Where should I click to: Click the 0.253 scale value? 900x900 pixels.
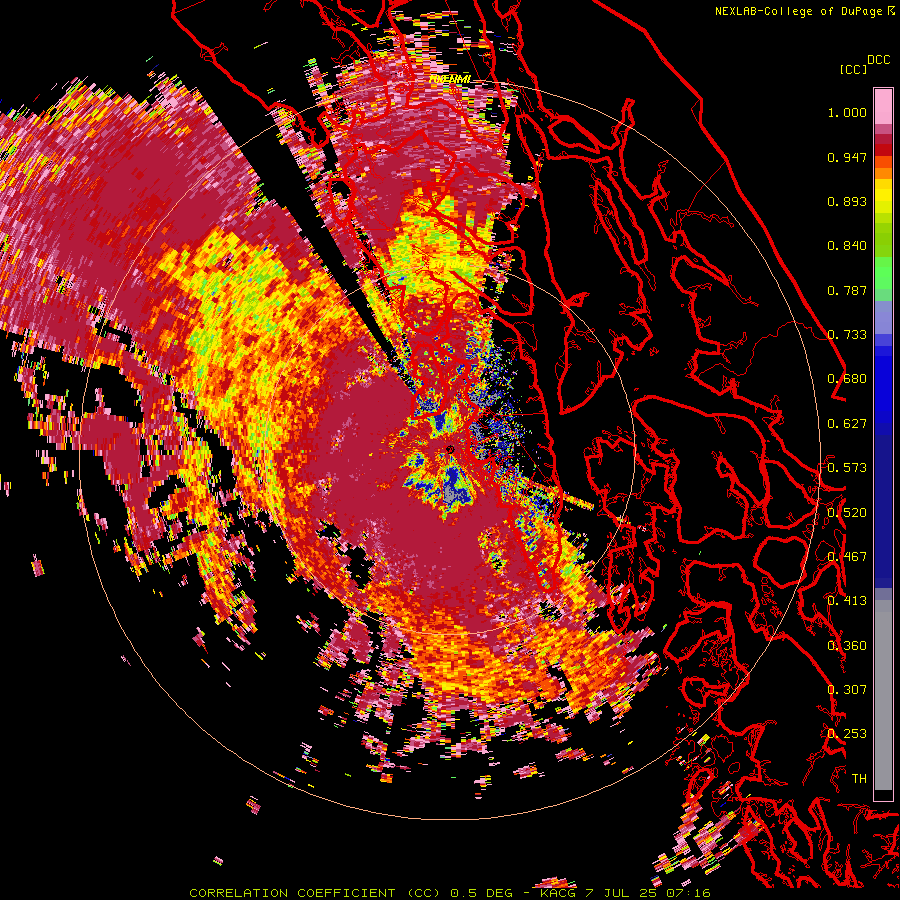pos(847,734)
